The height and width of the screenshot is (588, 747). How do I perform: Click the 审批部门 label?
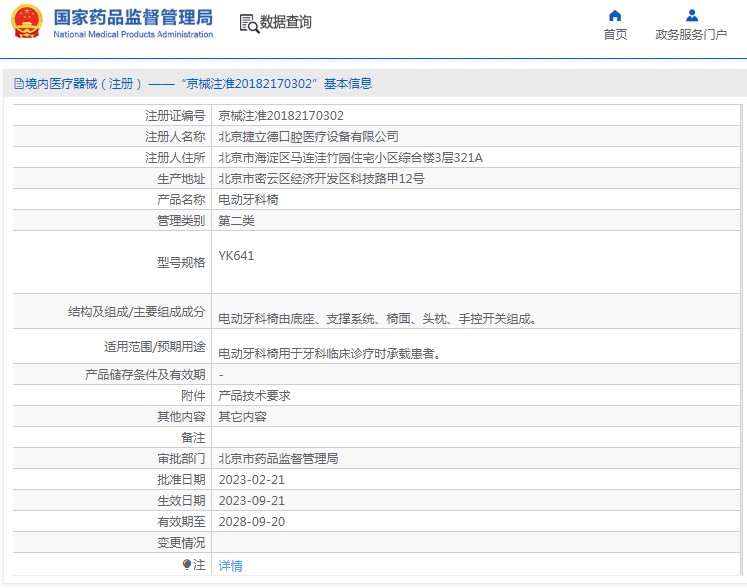click(x=181, y=458)
